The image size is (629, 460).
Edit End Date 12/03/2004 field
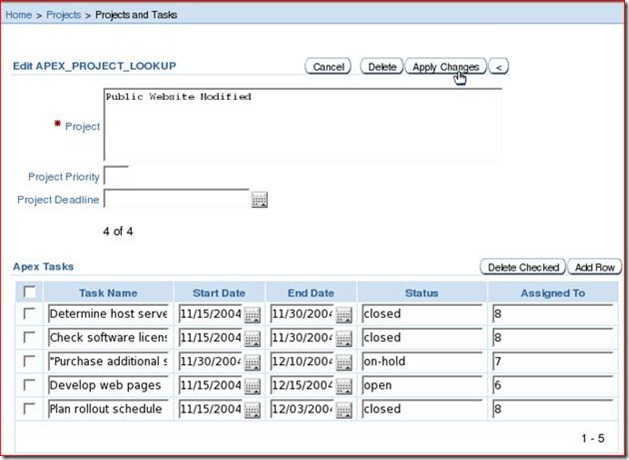point(302,409)
